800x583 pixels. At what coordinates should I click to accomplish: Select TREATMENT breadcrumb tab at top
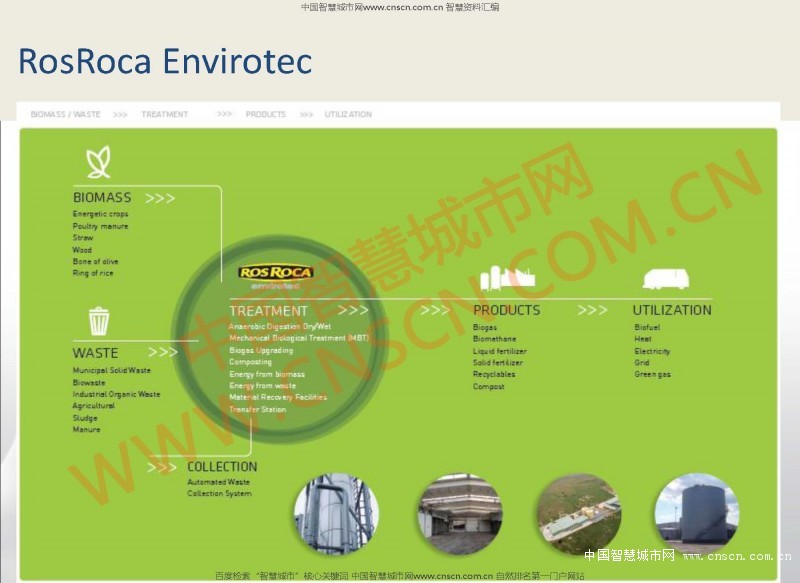pyautogui.click(x=165, y=114)
